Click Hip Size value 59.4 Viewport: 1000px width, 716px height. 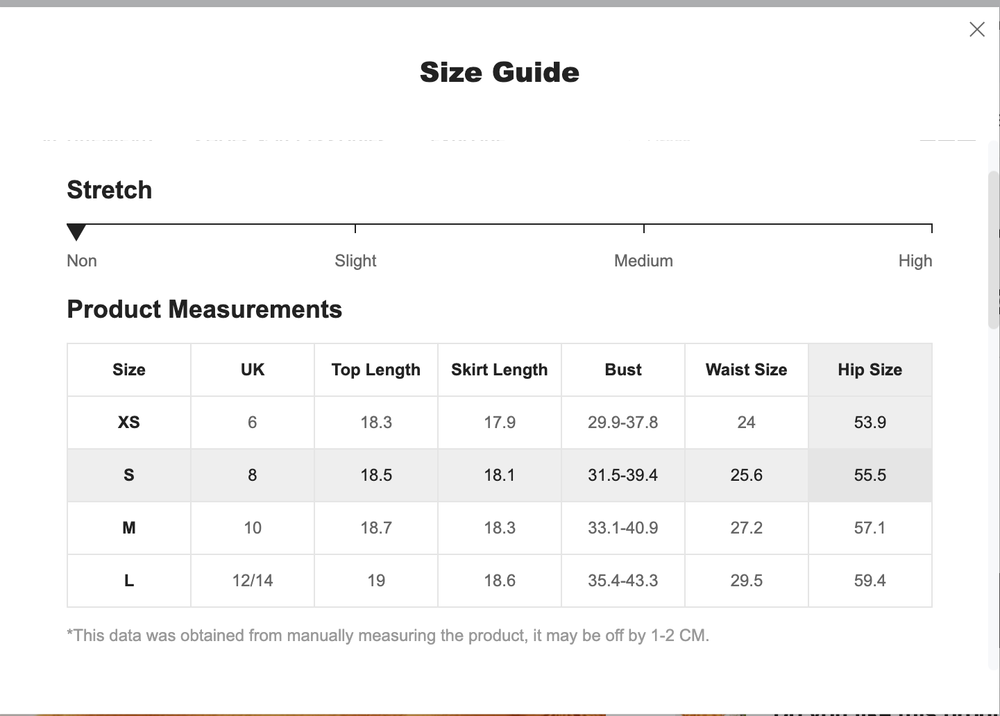coord(870,581)
